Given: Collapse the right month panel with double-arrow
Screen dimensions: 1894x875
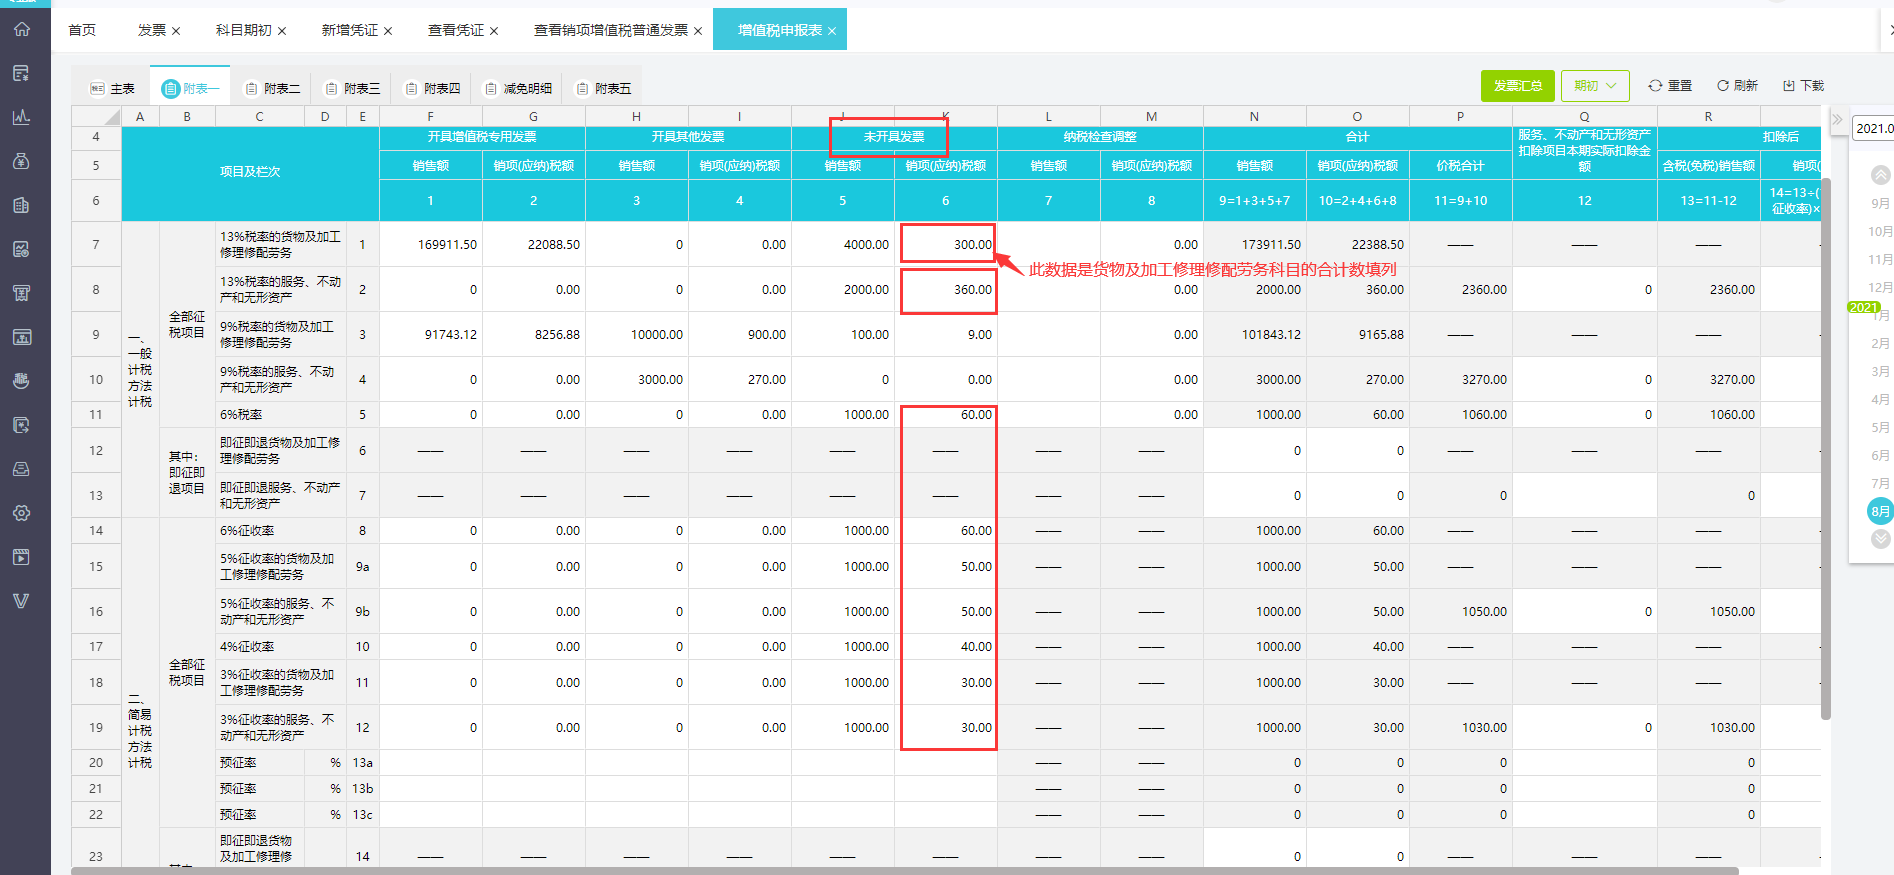Looking at the screenshot, I should point(1837,119).
